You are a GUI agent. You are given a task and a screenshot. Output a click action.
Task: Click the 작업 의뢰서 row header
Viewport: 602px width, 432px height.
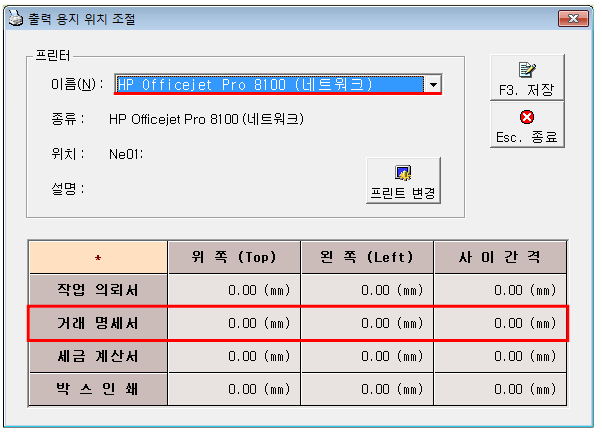pyautogui.click(x=98, y=290)
